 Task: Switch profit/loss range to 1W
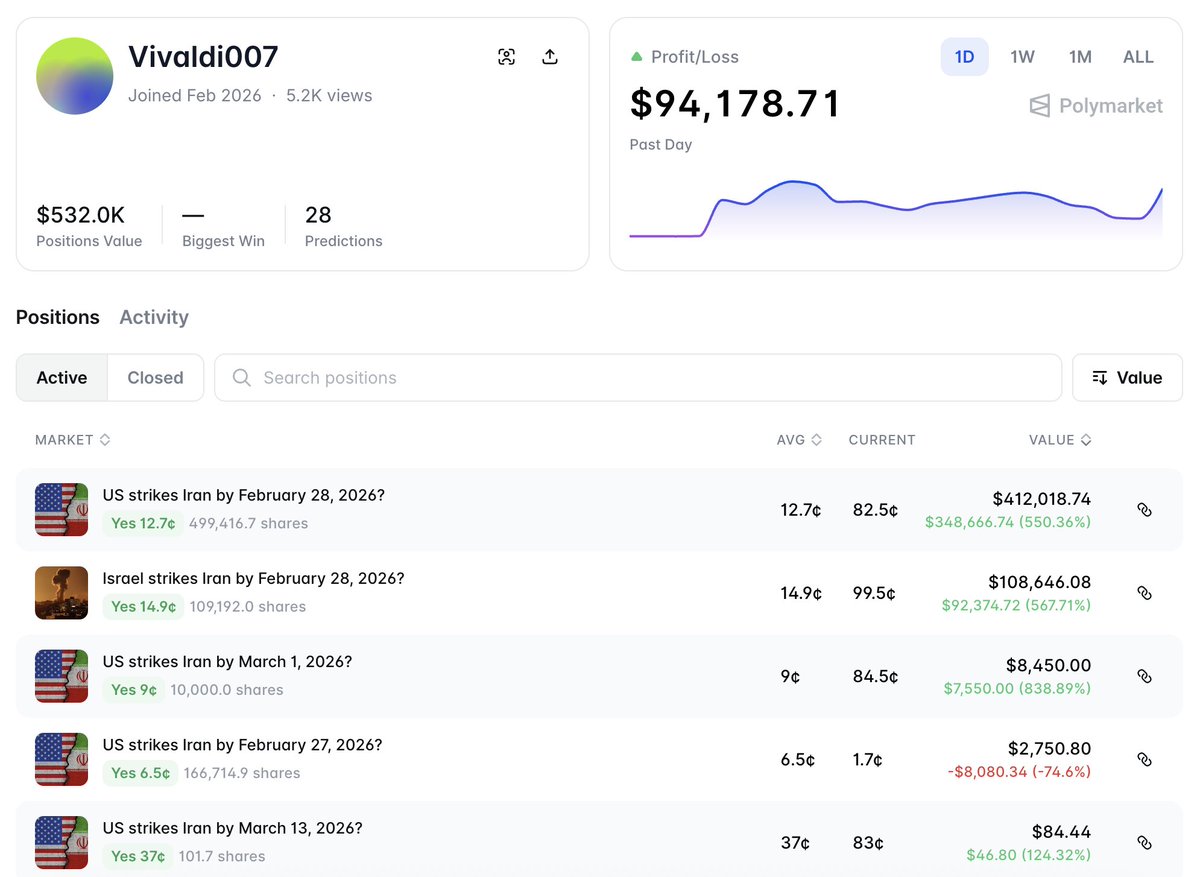click(x=1022, y=57)
